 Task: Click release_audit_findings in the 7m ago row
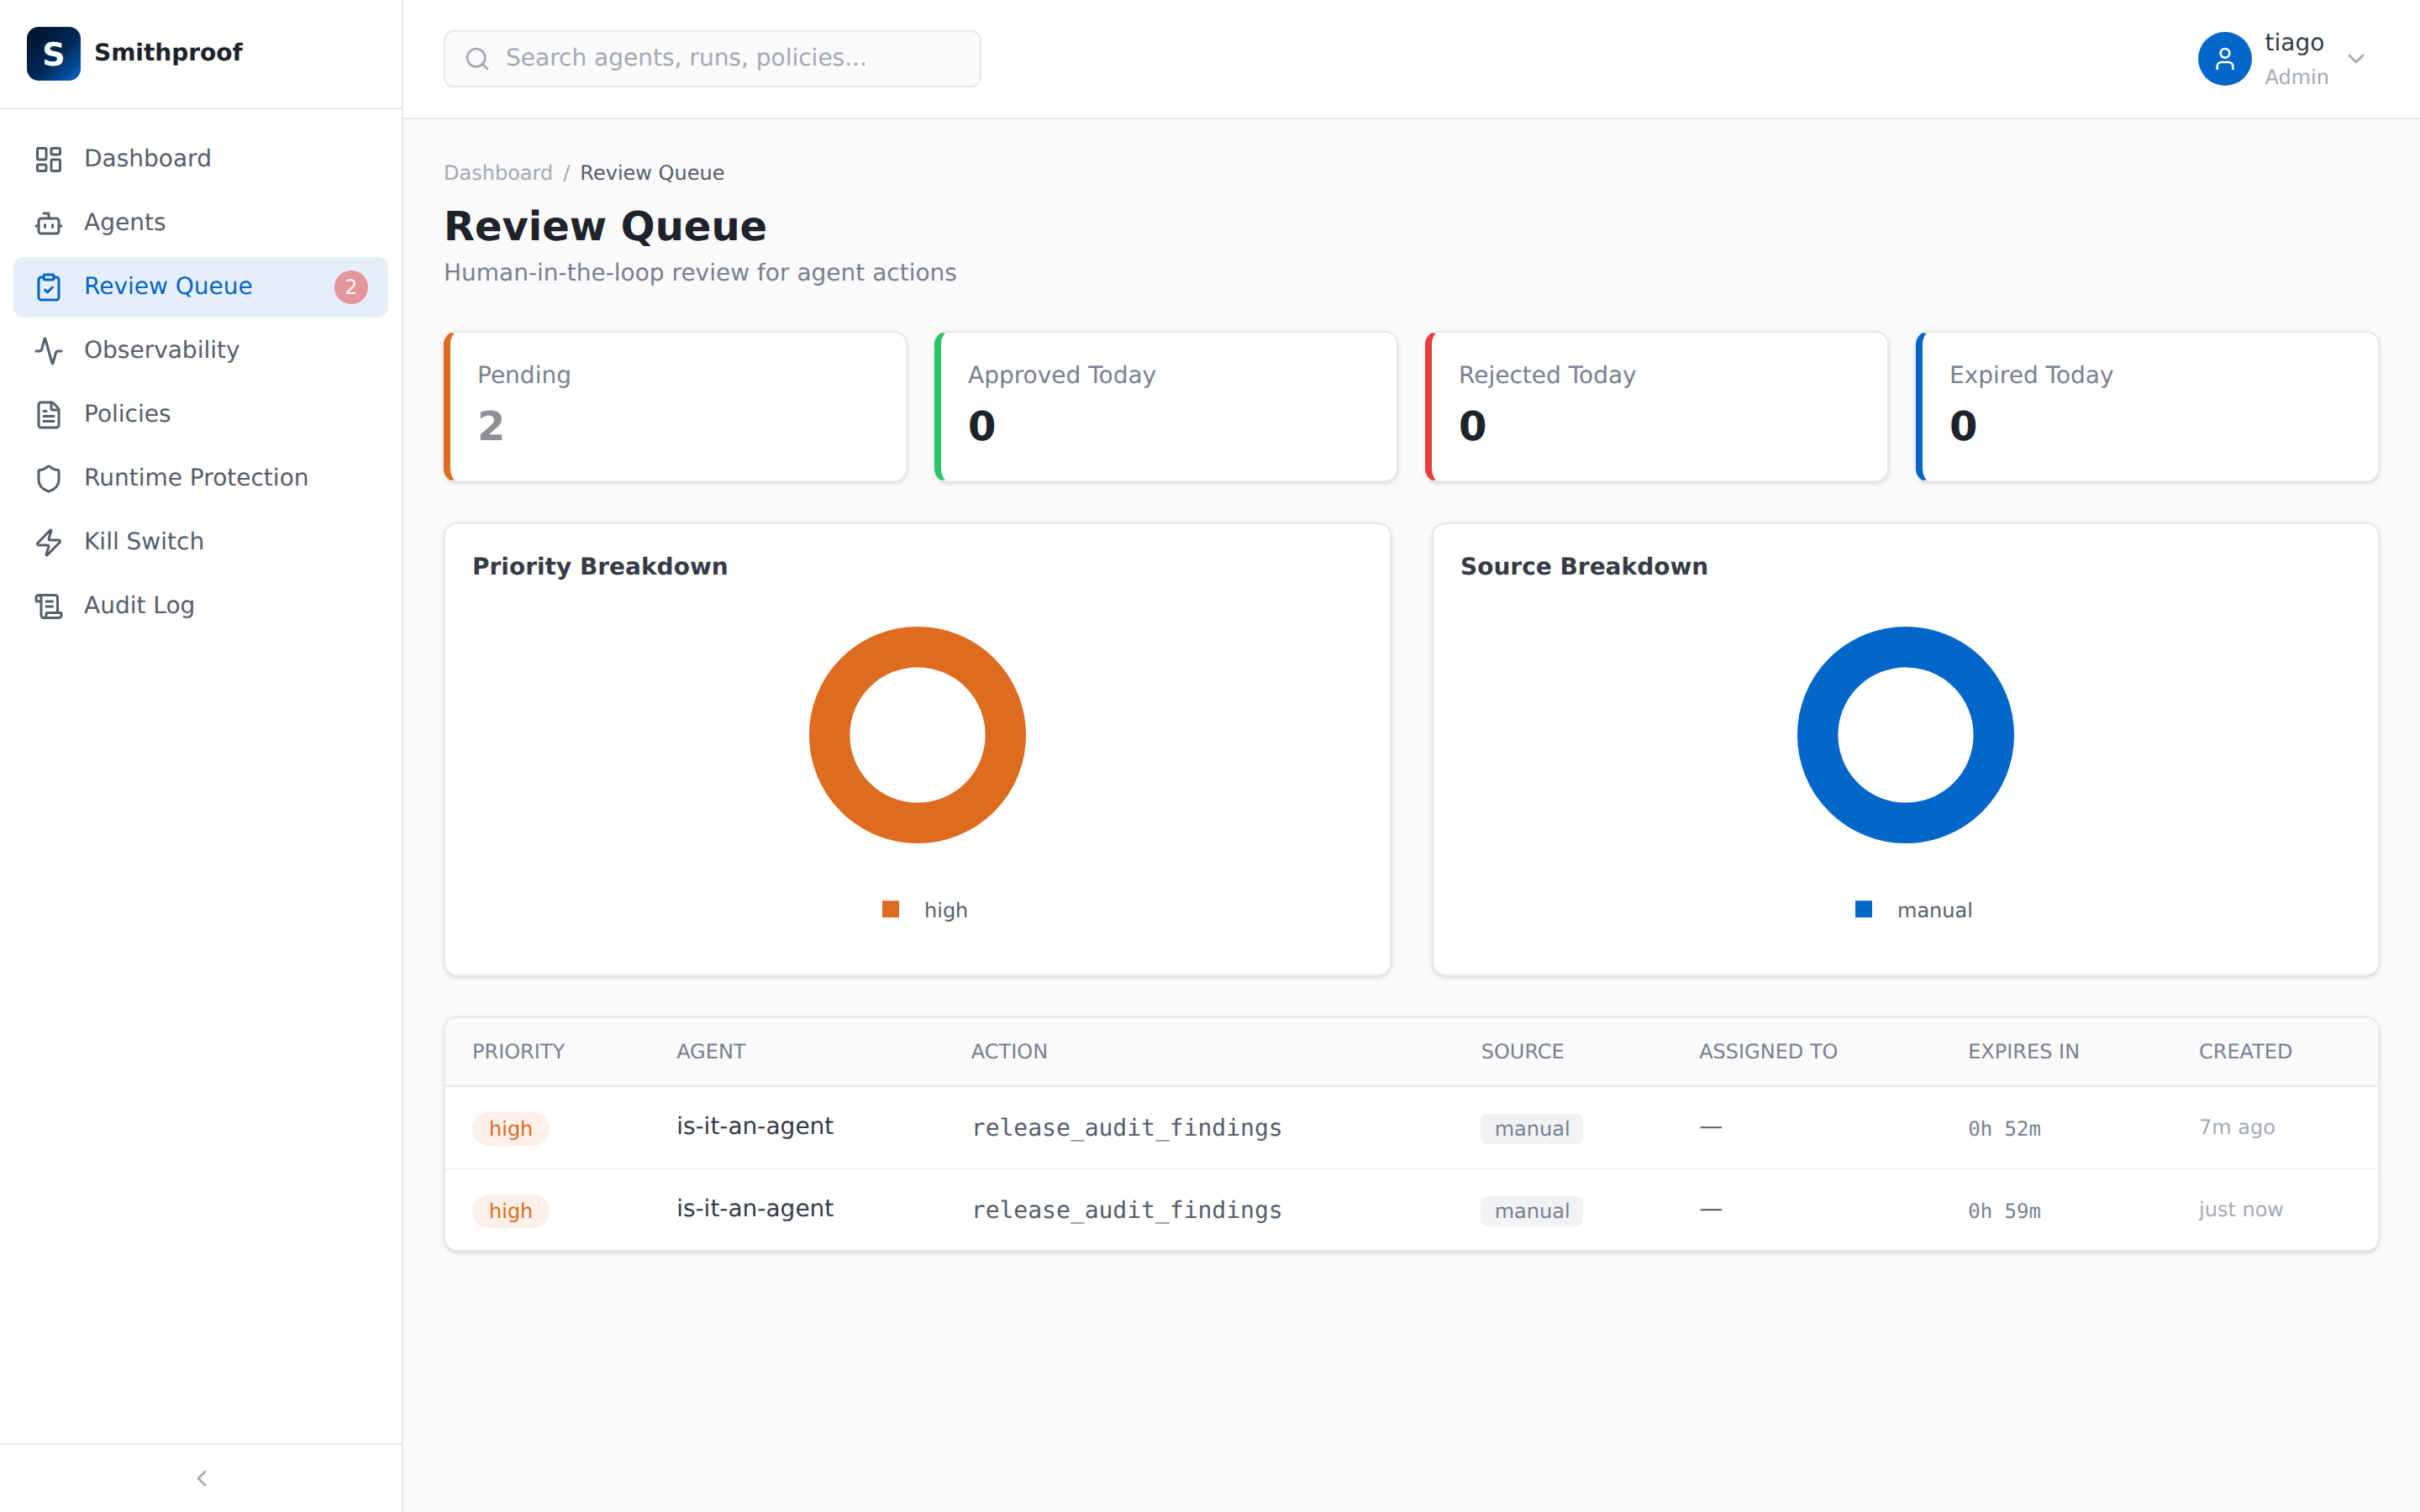[1126, 1128]
